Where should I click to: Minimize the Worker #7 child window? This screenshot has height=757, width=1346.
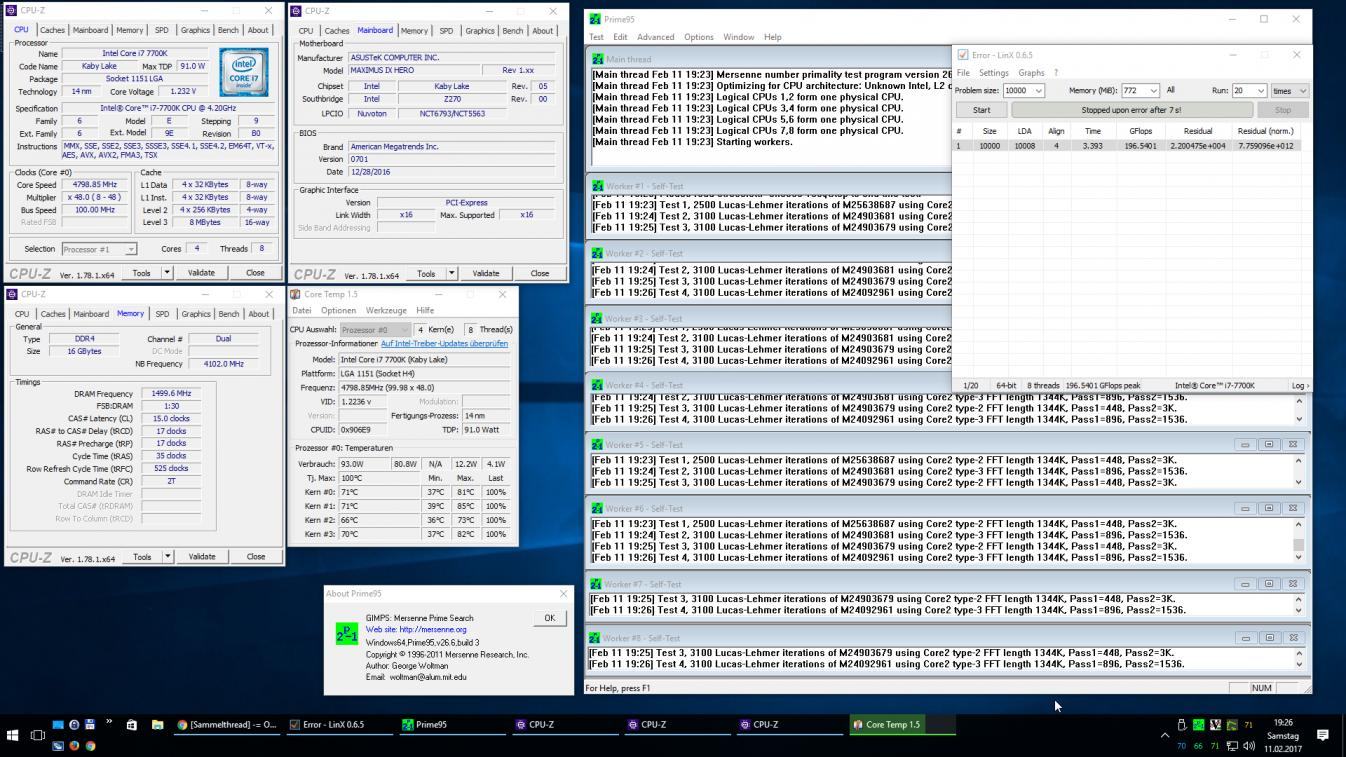tap(1245, 584)
